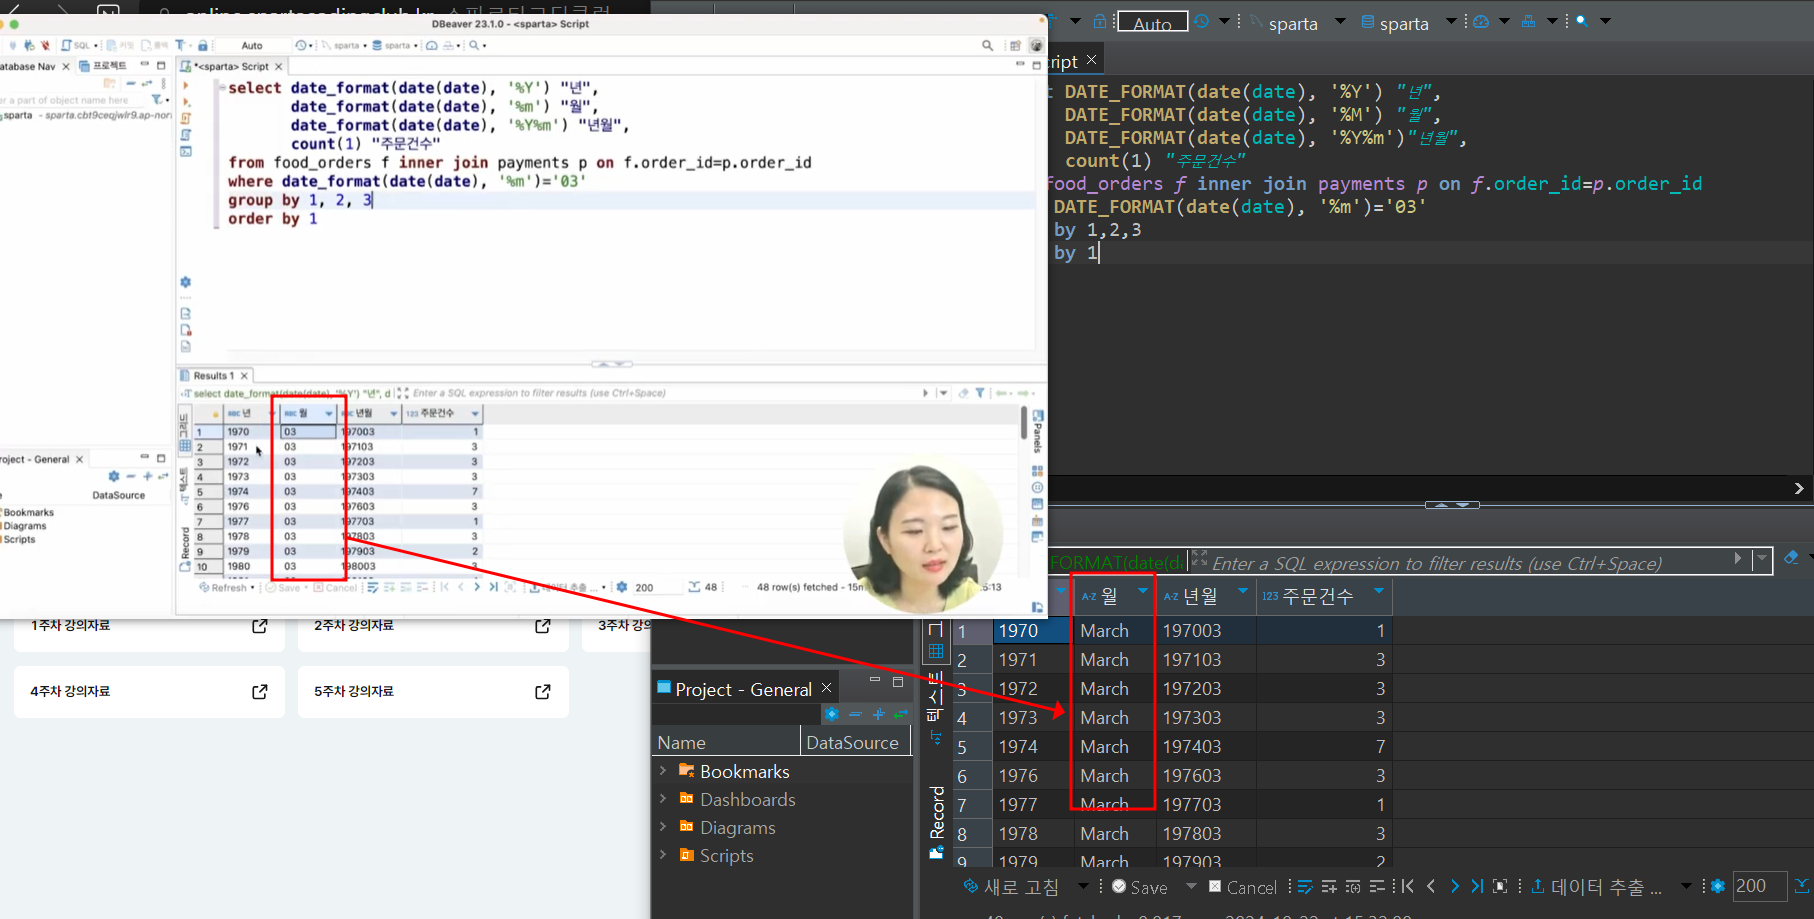Open 4주차 강의자료 link

[149, 692]
